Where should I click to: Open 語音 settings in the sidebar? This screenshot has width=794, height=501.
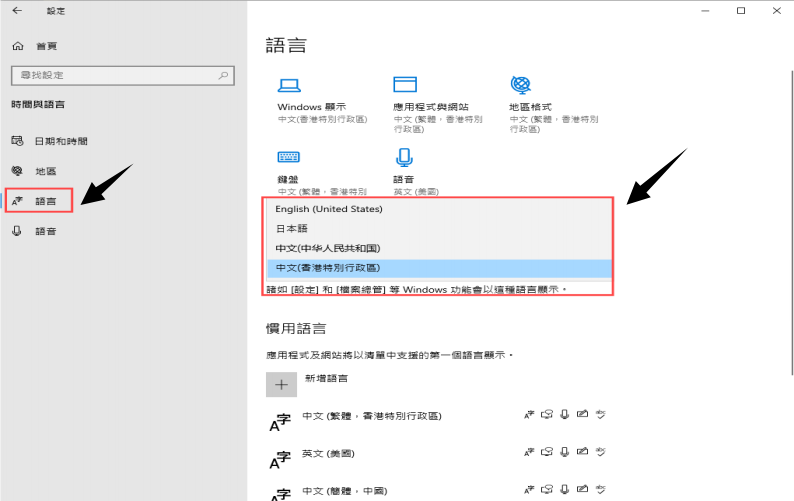[x=34, y=231]
